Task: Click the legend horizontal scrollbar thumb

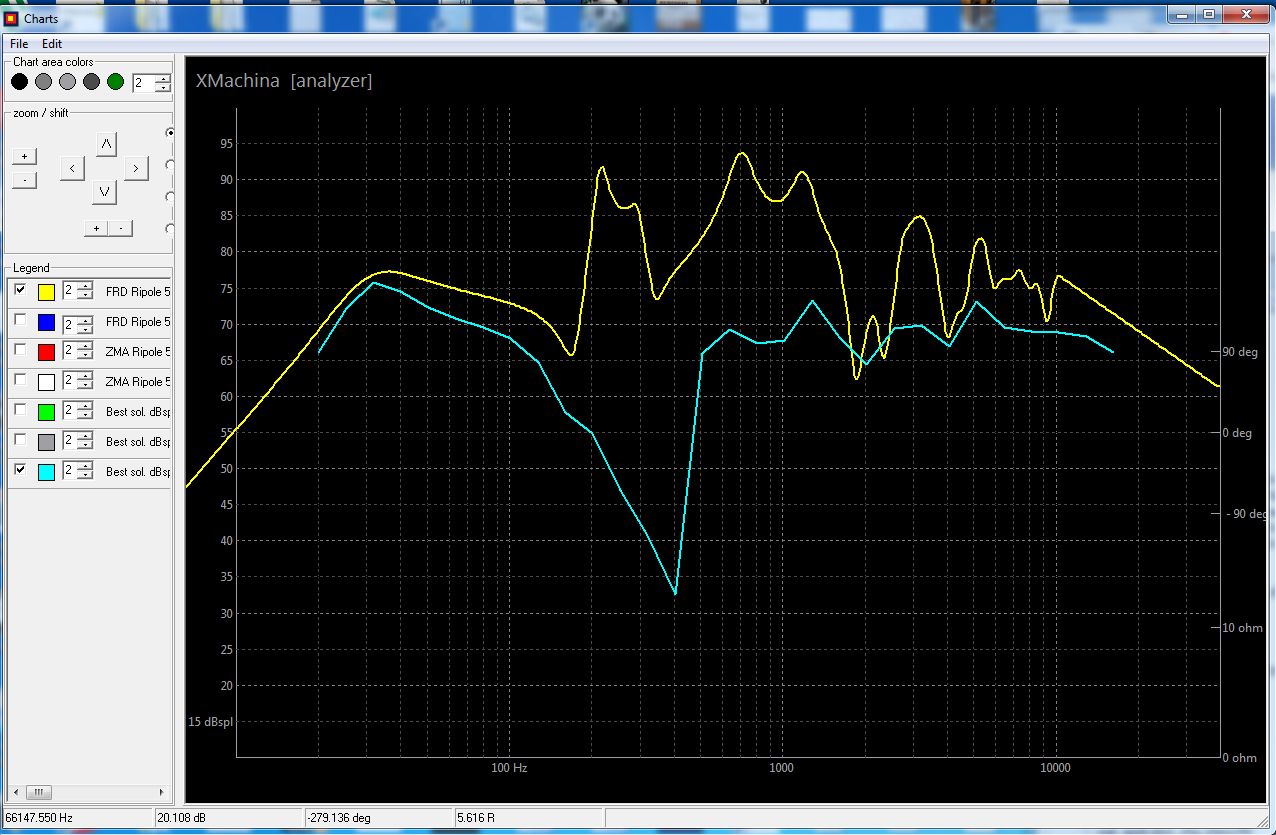Action: (38, 792)
